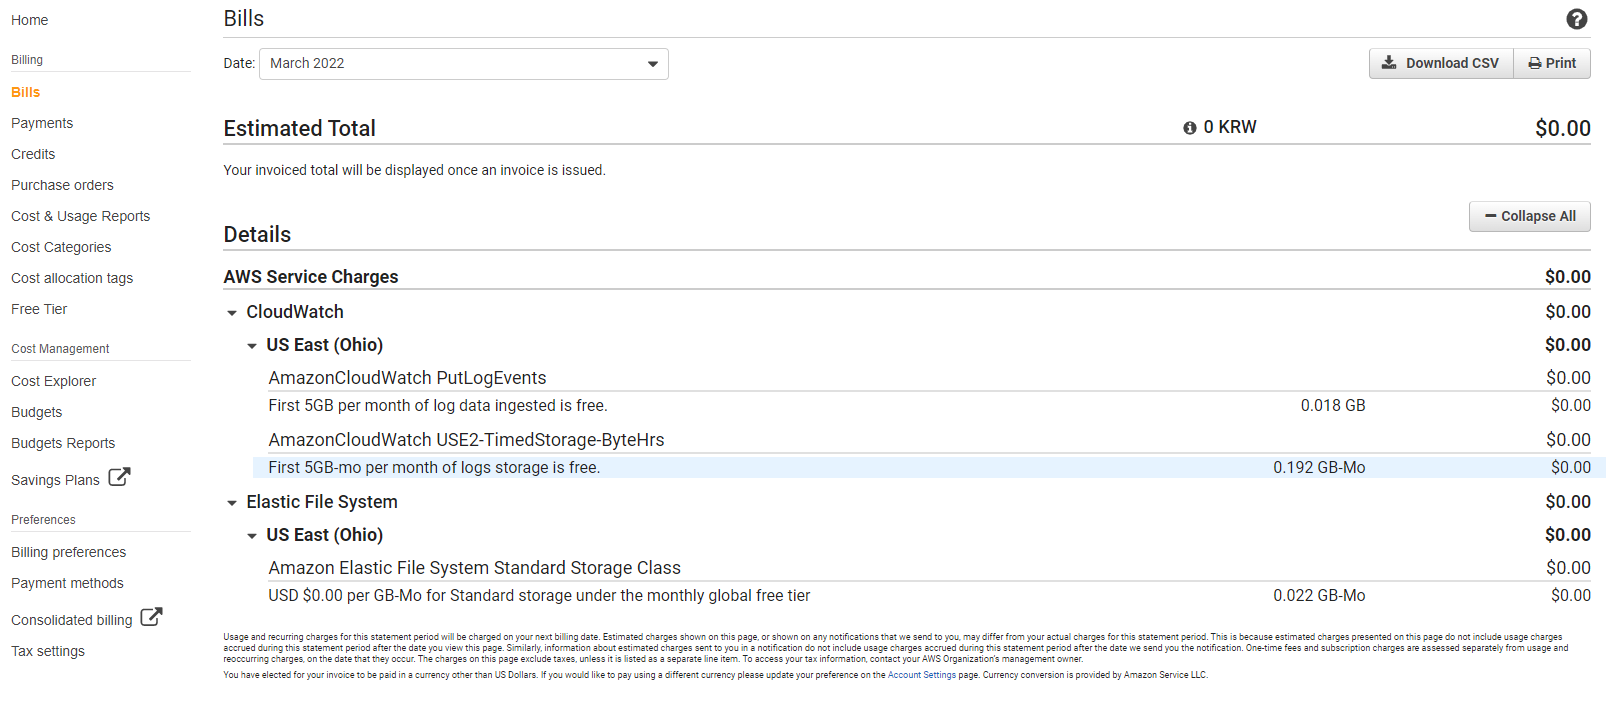
Task: Click the Download CSV button
Action: click(x=1441, y=63)
